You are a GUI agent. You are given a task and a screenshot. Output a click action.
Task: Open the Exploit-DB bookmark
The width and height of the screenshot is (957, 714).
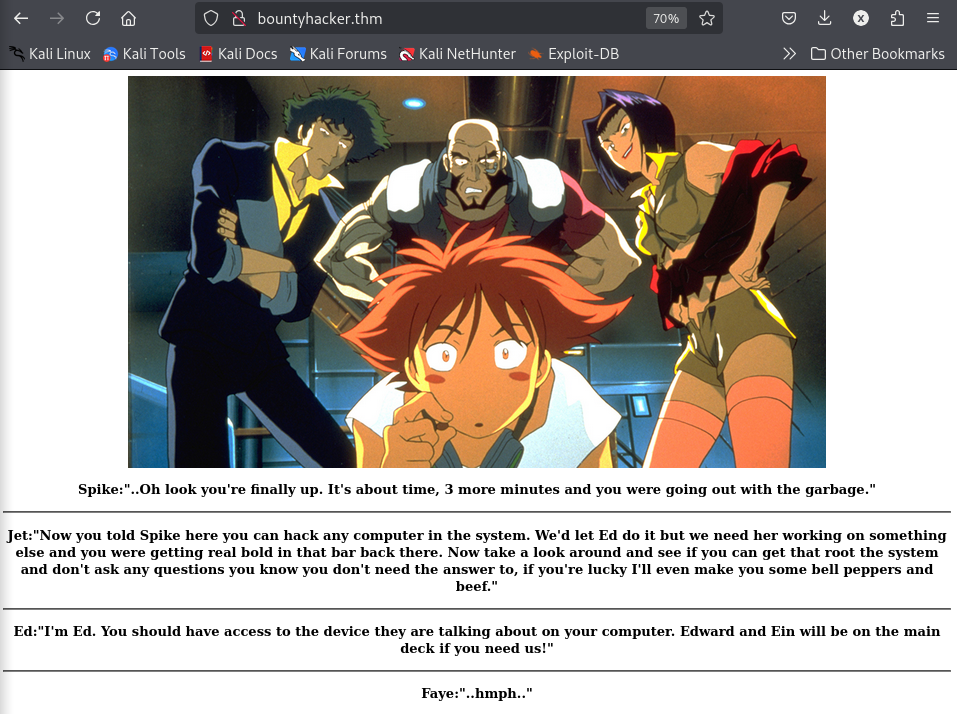(x=574, y=54)
